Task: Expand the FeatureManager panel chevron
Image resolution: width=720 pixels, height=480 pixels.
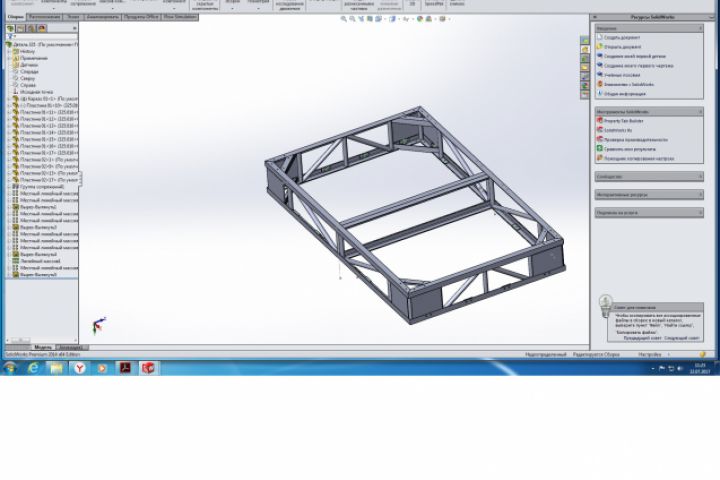Action: pyautogui.click(x=74, y=28)
